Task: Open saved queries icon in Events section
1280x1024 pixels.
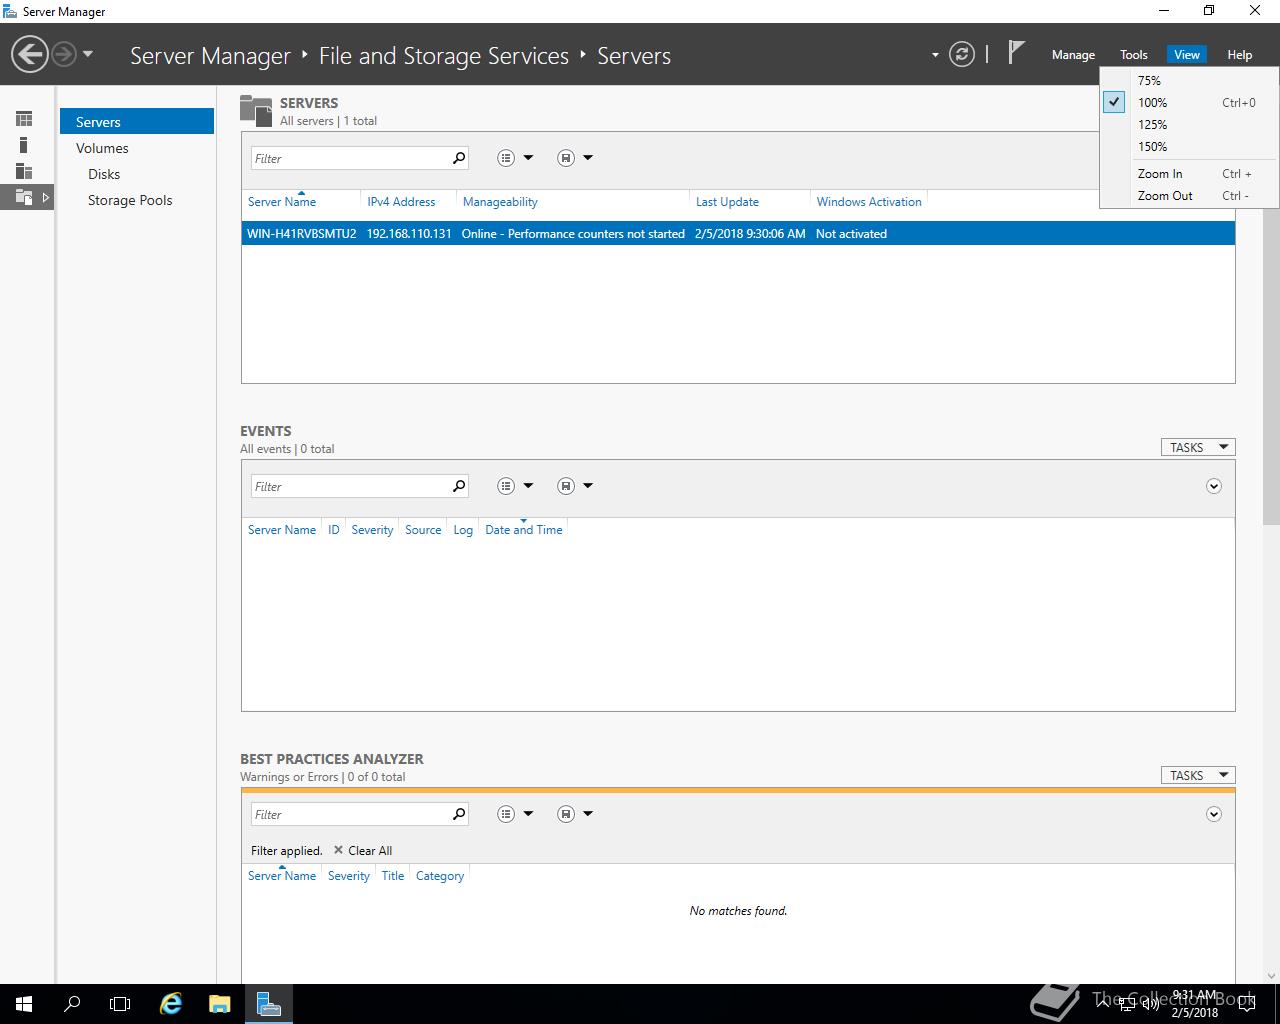Action: click(x=566, y=486)
